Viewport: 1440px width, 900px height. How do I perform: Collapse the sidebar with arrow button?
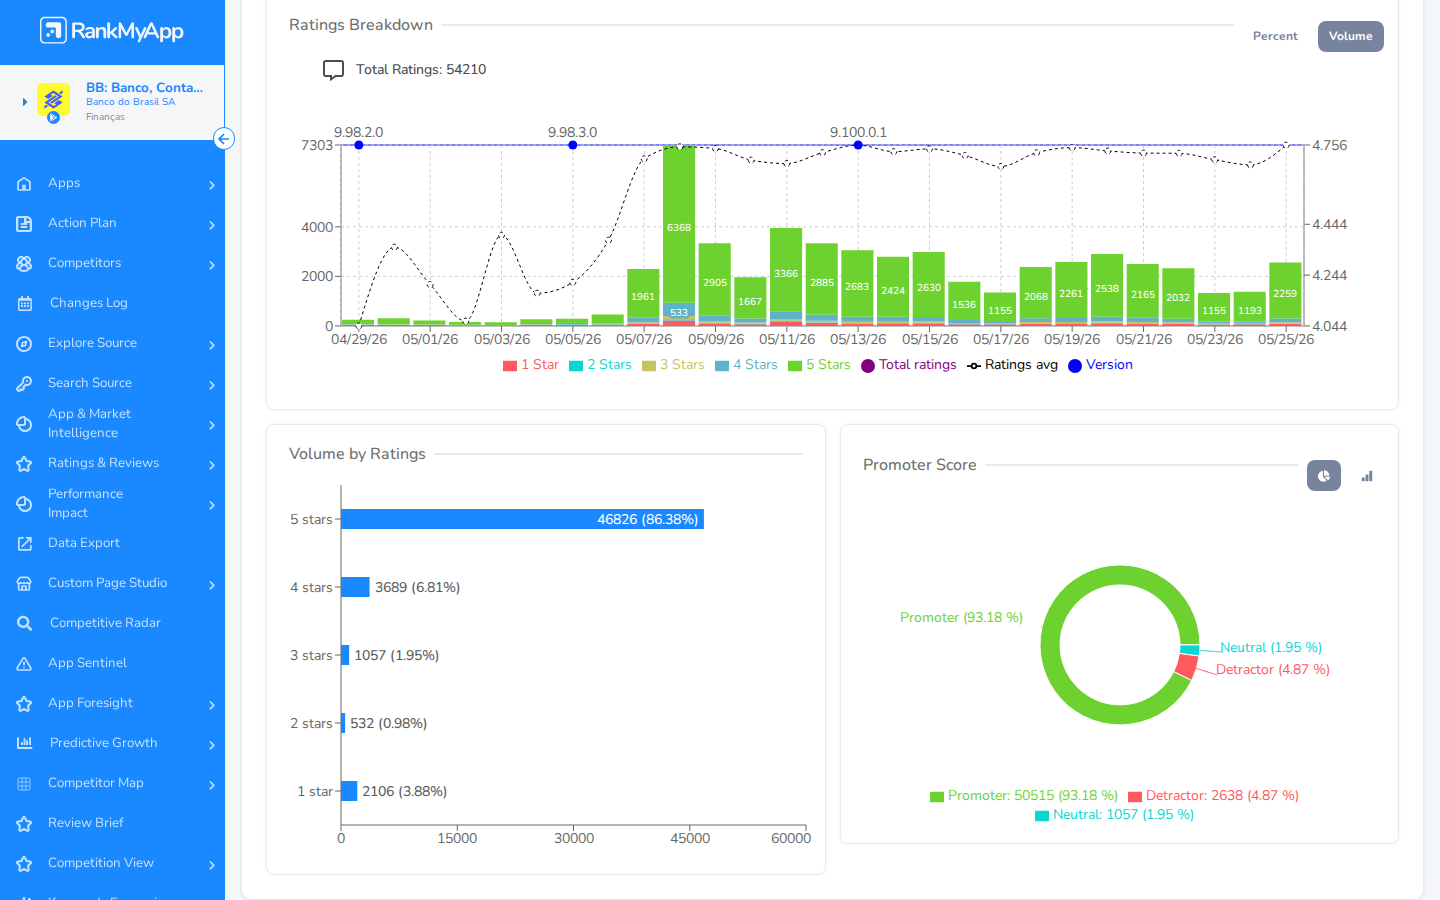tap(224, 139)
